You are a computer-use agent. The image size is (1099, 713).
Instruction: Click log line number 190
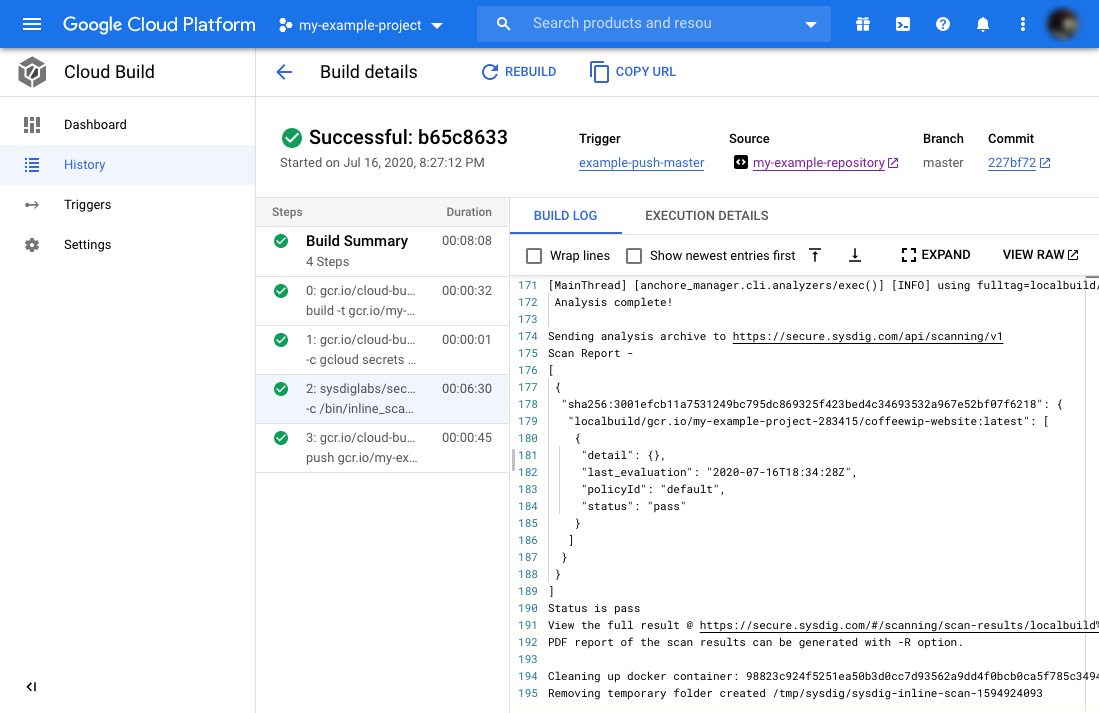coord(528,609)
